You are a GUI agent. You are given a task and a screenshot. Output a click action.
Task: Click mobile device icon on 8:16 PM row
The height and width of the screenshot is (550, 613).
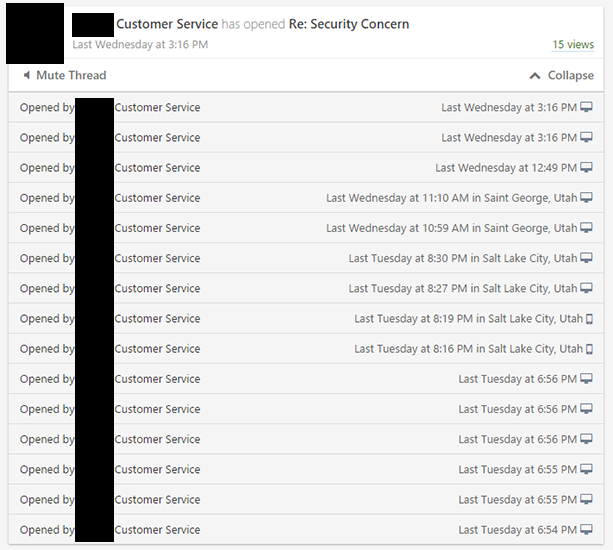tap(589, 349)
